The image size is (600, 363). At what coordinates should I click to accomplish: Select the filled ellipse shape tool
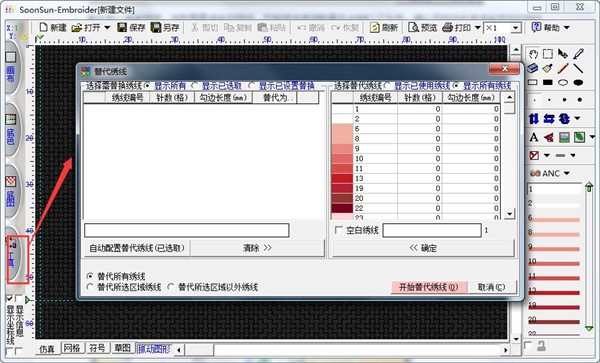578,82
